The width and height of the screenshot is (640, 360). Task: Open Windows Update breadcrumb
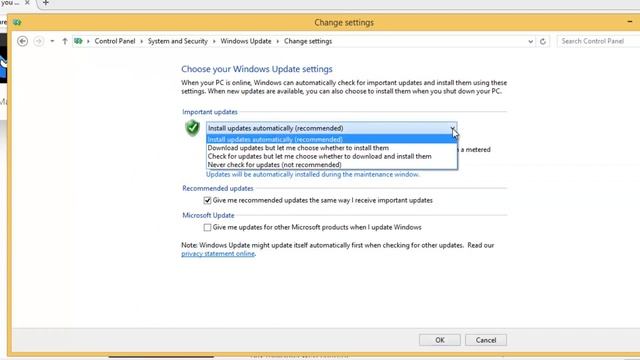(x=246, y=41)
